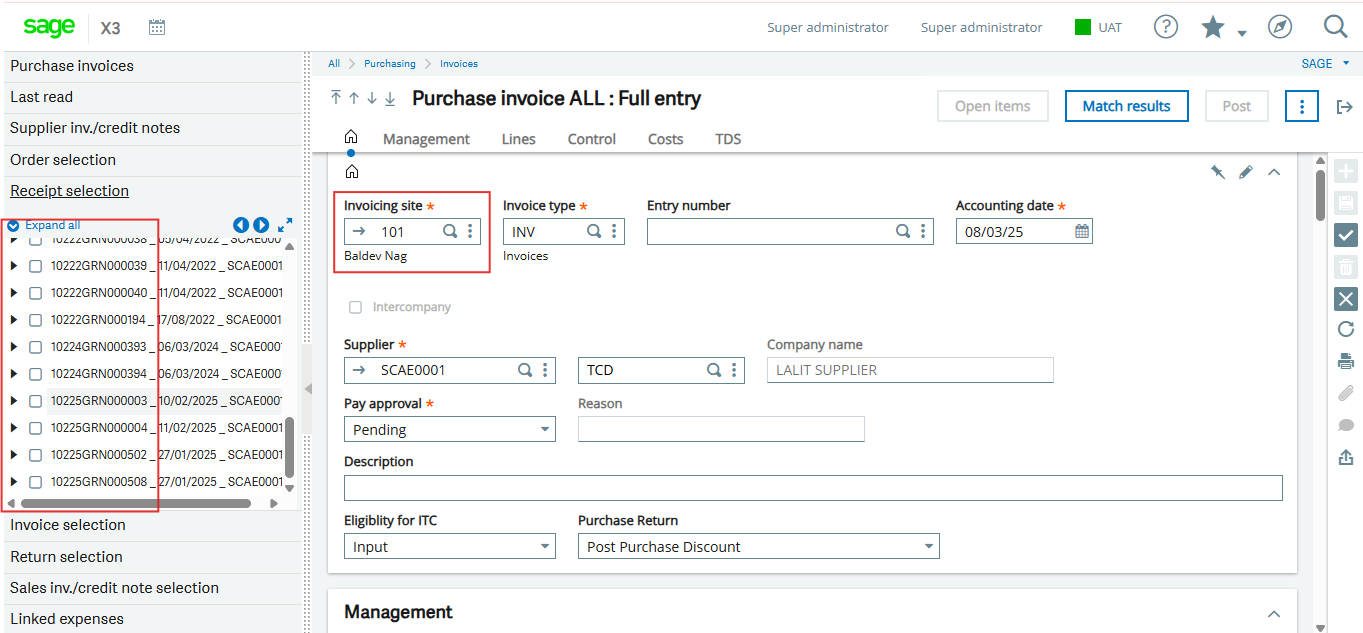Open the Control tab

[x=590, y=139]
